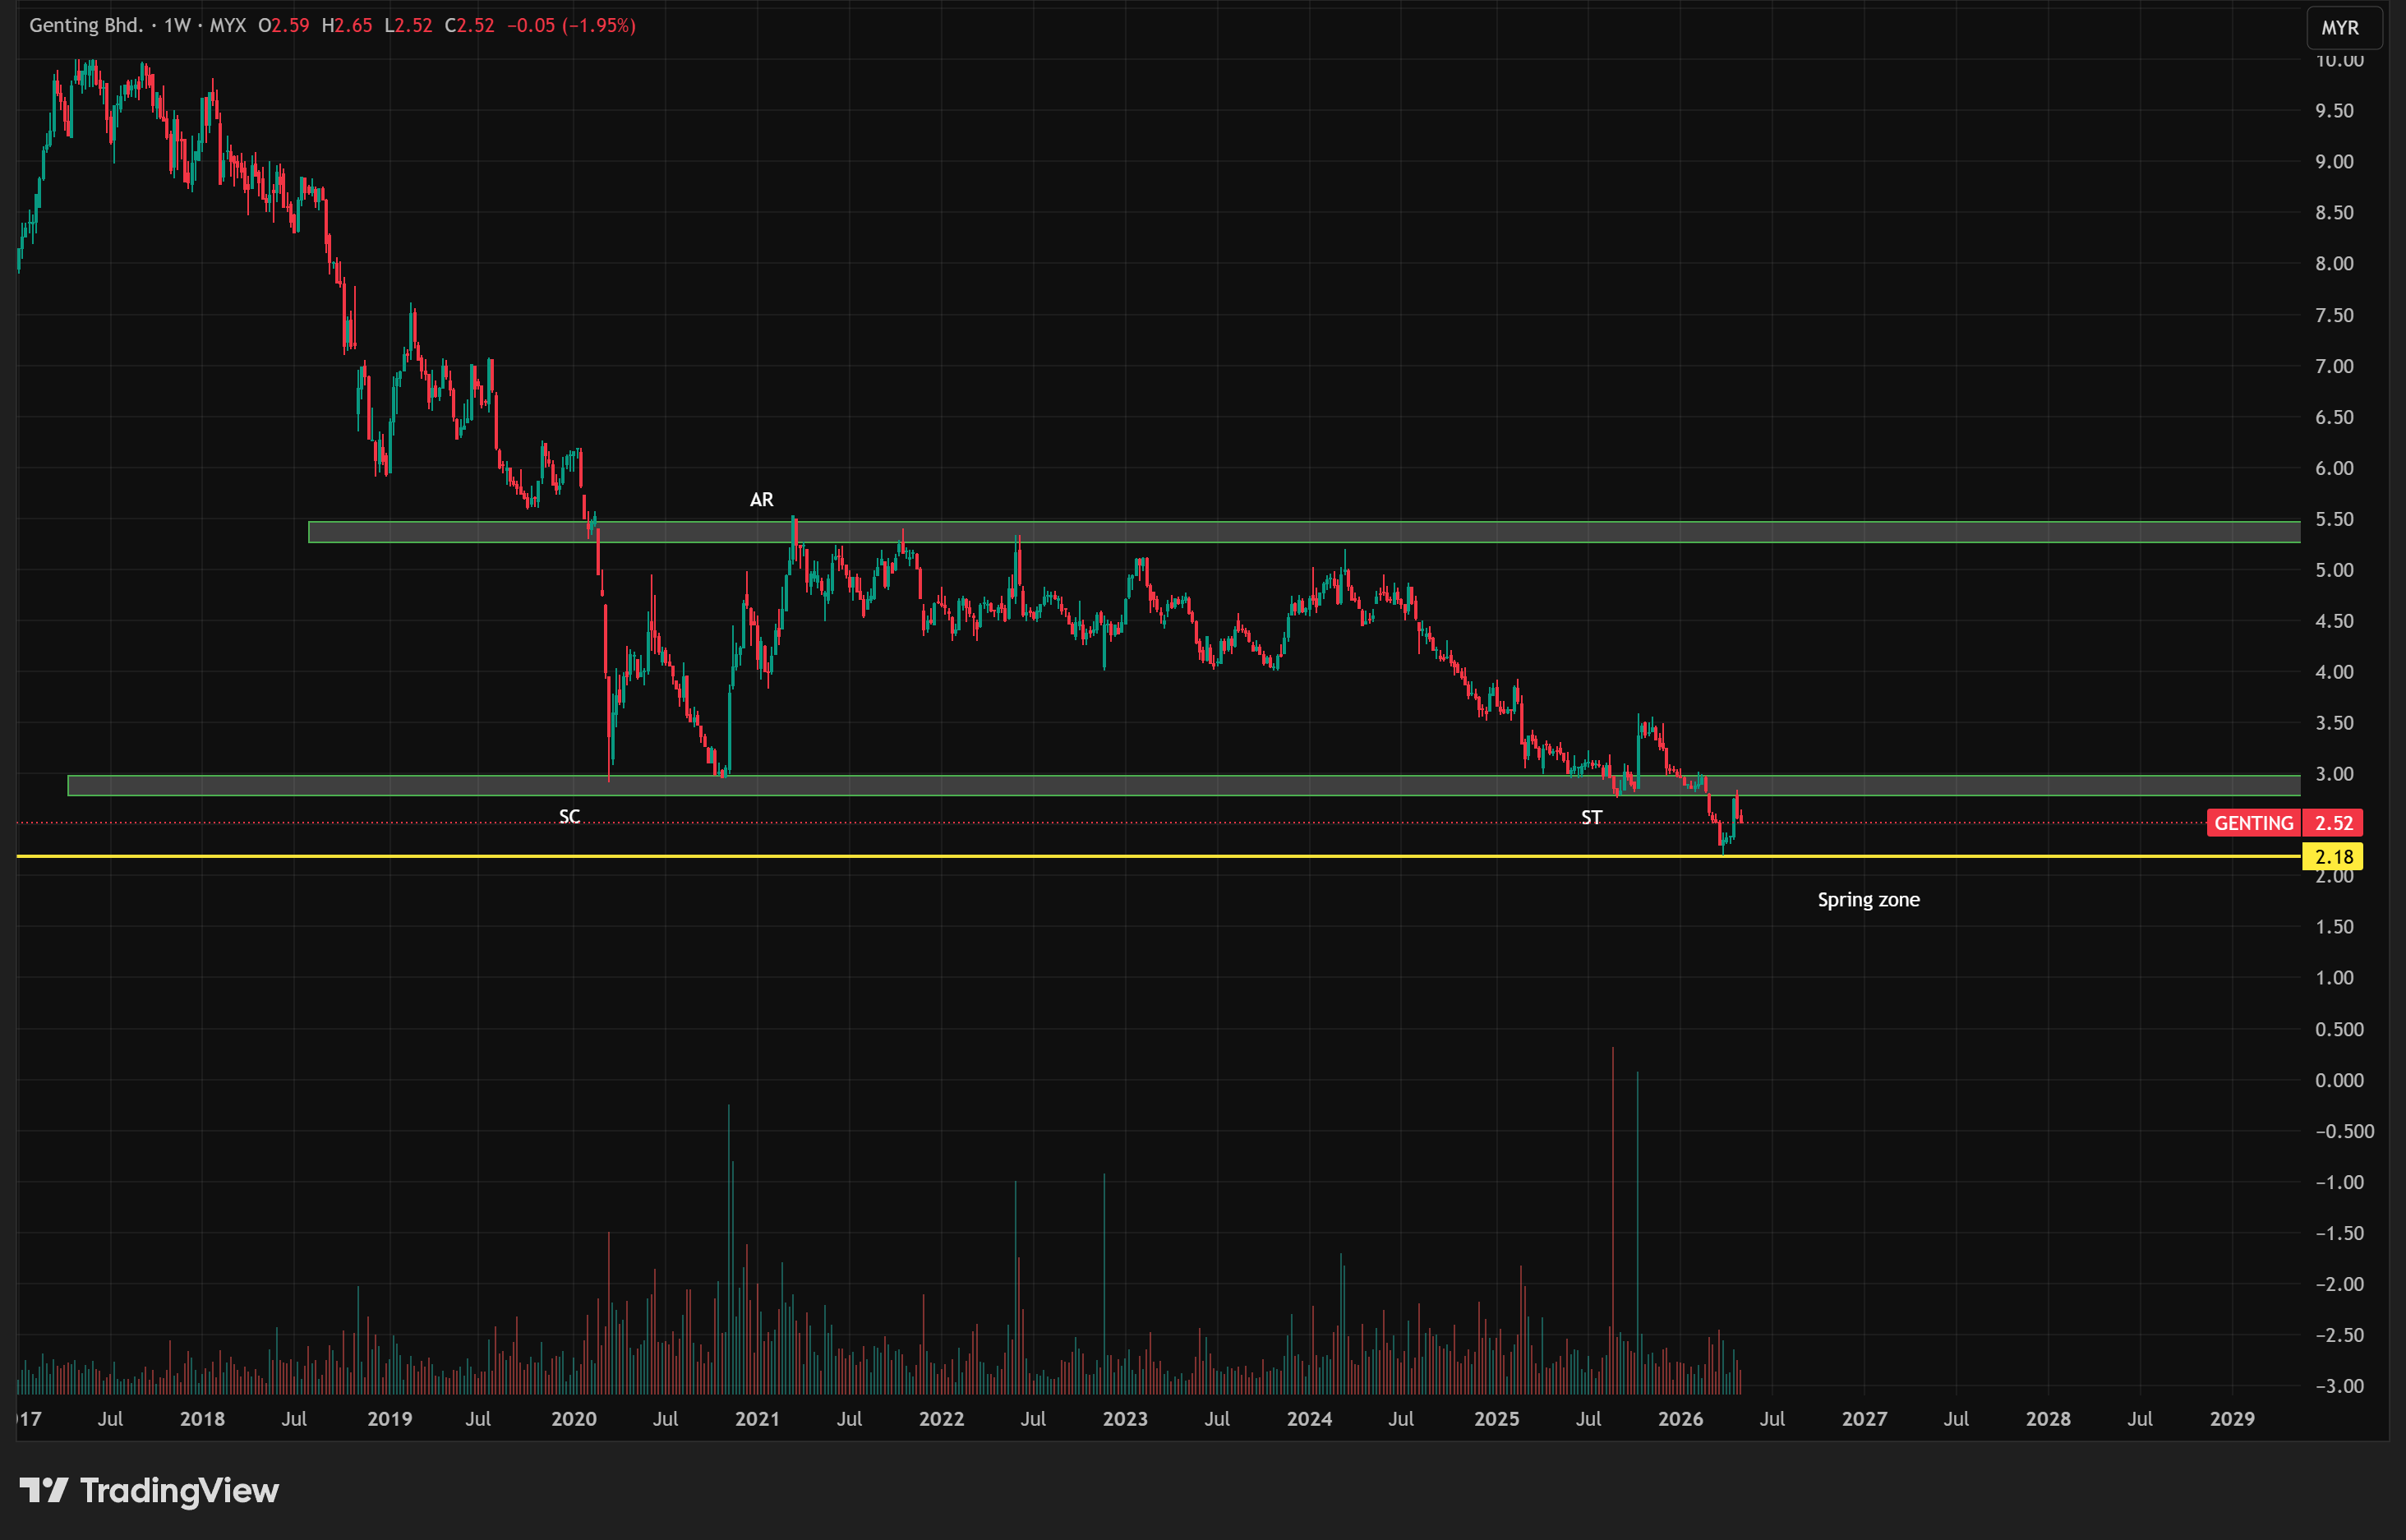The width and height of the screenshot is (2406, 1540).
Task: Click the high value H2.65
Action: 347,25
